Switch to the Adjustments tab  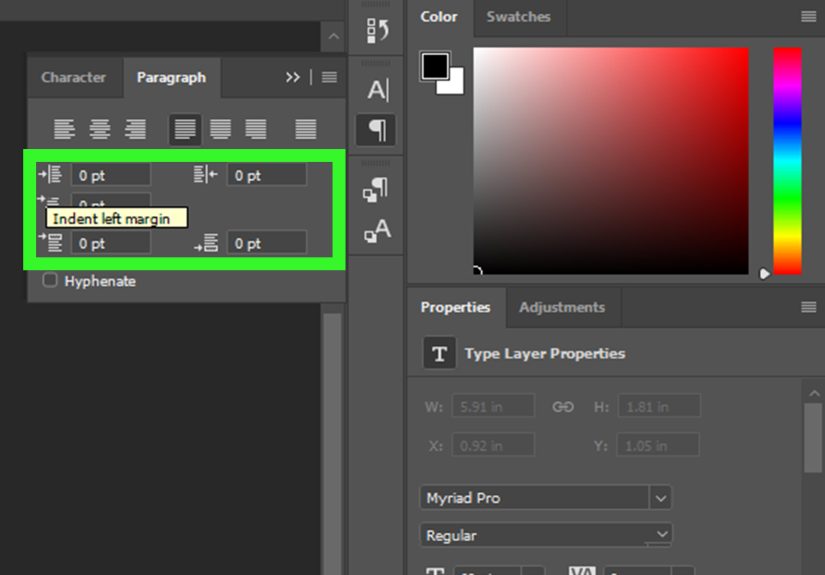(x=562, y=307)
